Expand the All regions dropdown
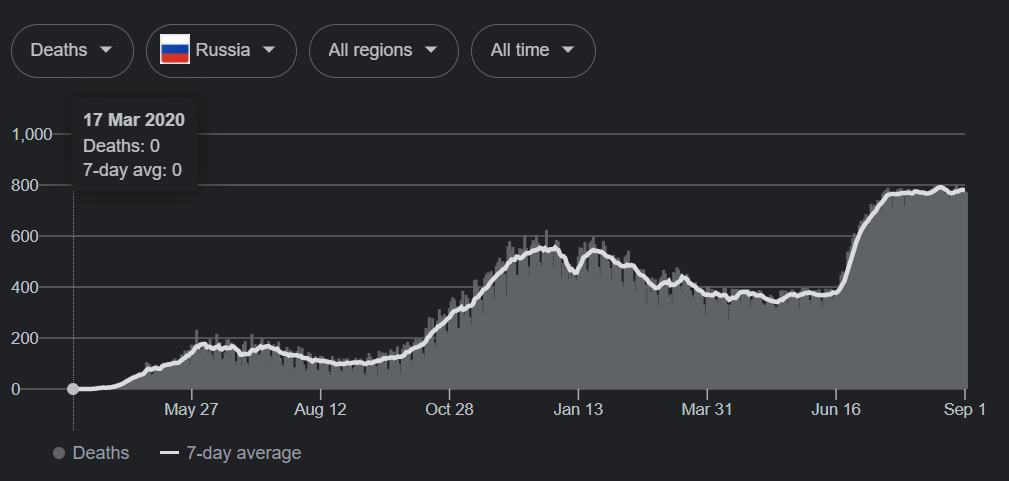Screen dimensions: 1009x481 tap(384, 50)
